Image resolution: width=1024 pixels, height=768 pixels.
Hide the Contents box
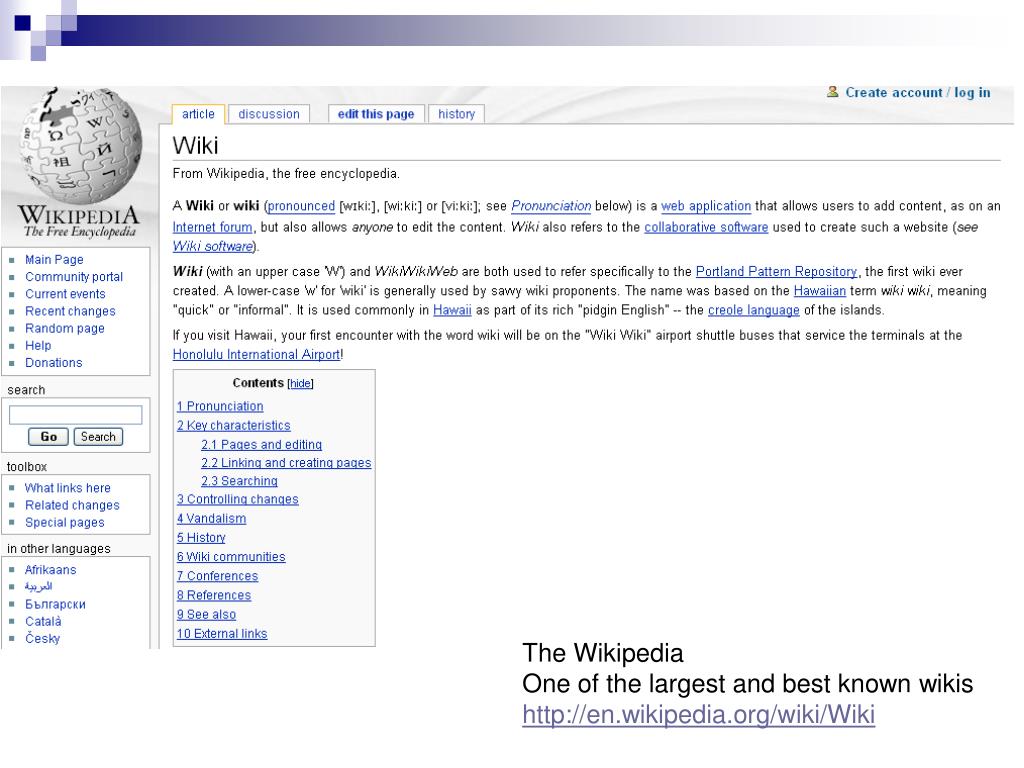click(x=300, y=383)
